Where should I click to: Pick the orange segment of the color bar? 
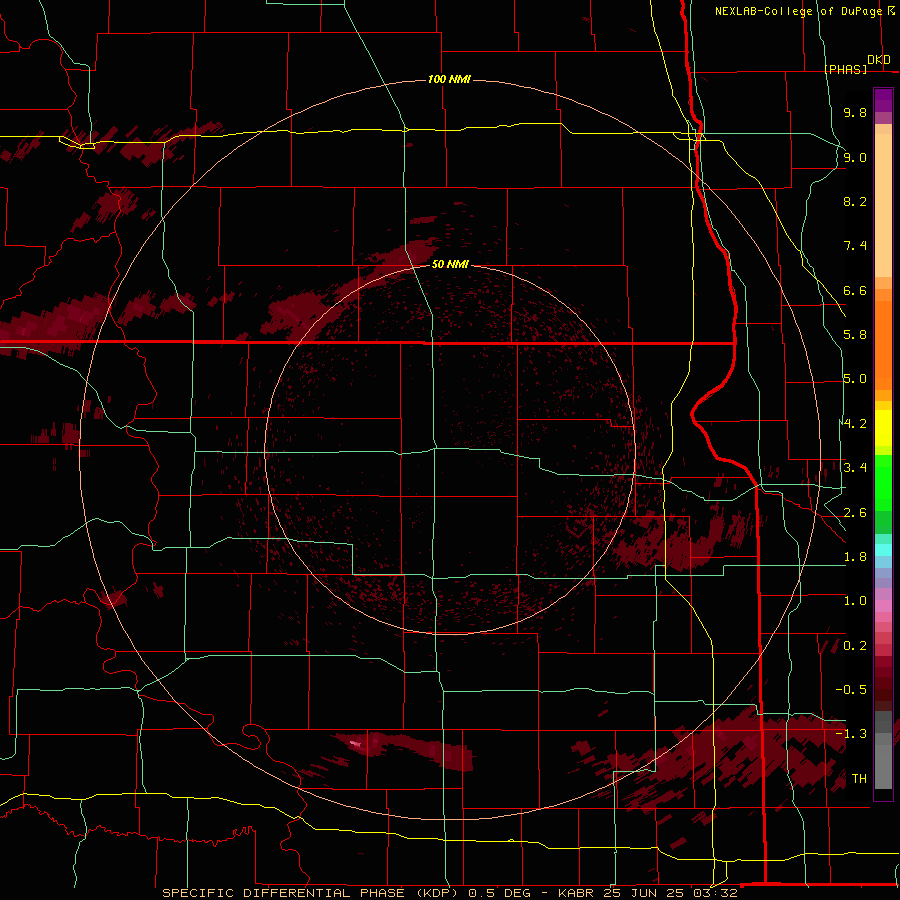883,346
